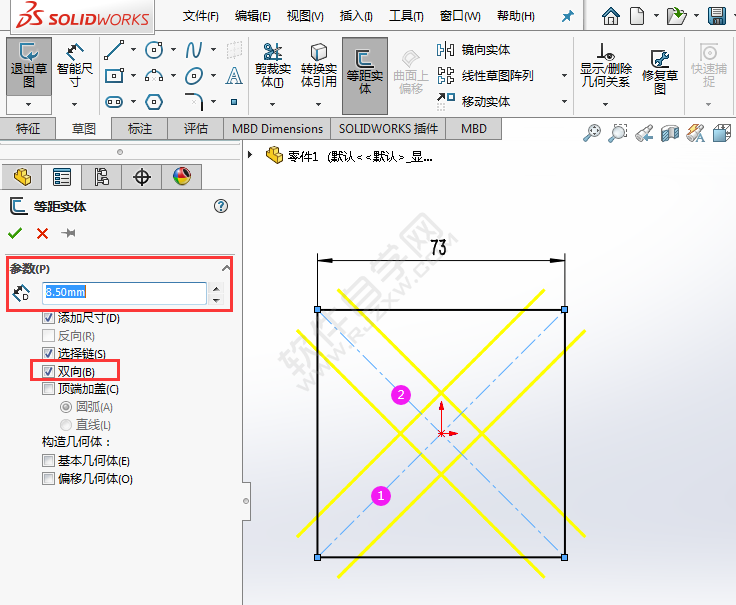Select the straight Slot tool
Viewport: 736px width, 605px height.
pos(114,101)
